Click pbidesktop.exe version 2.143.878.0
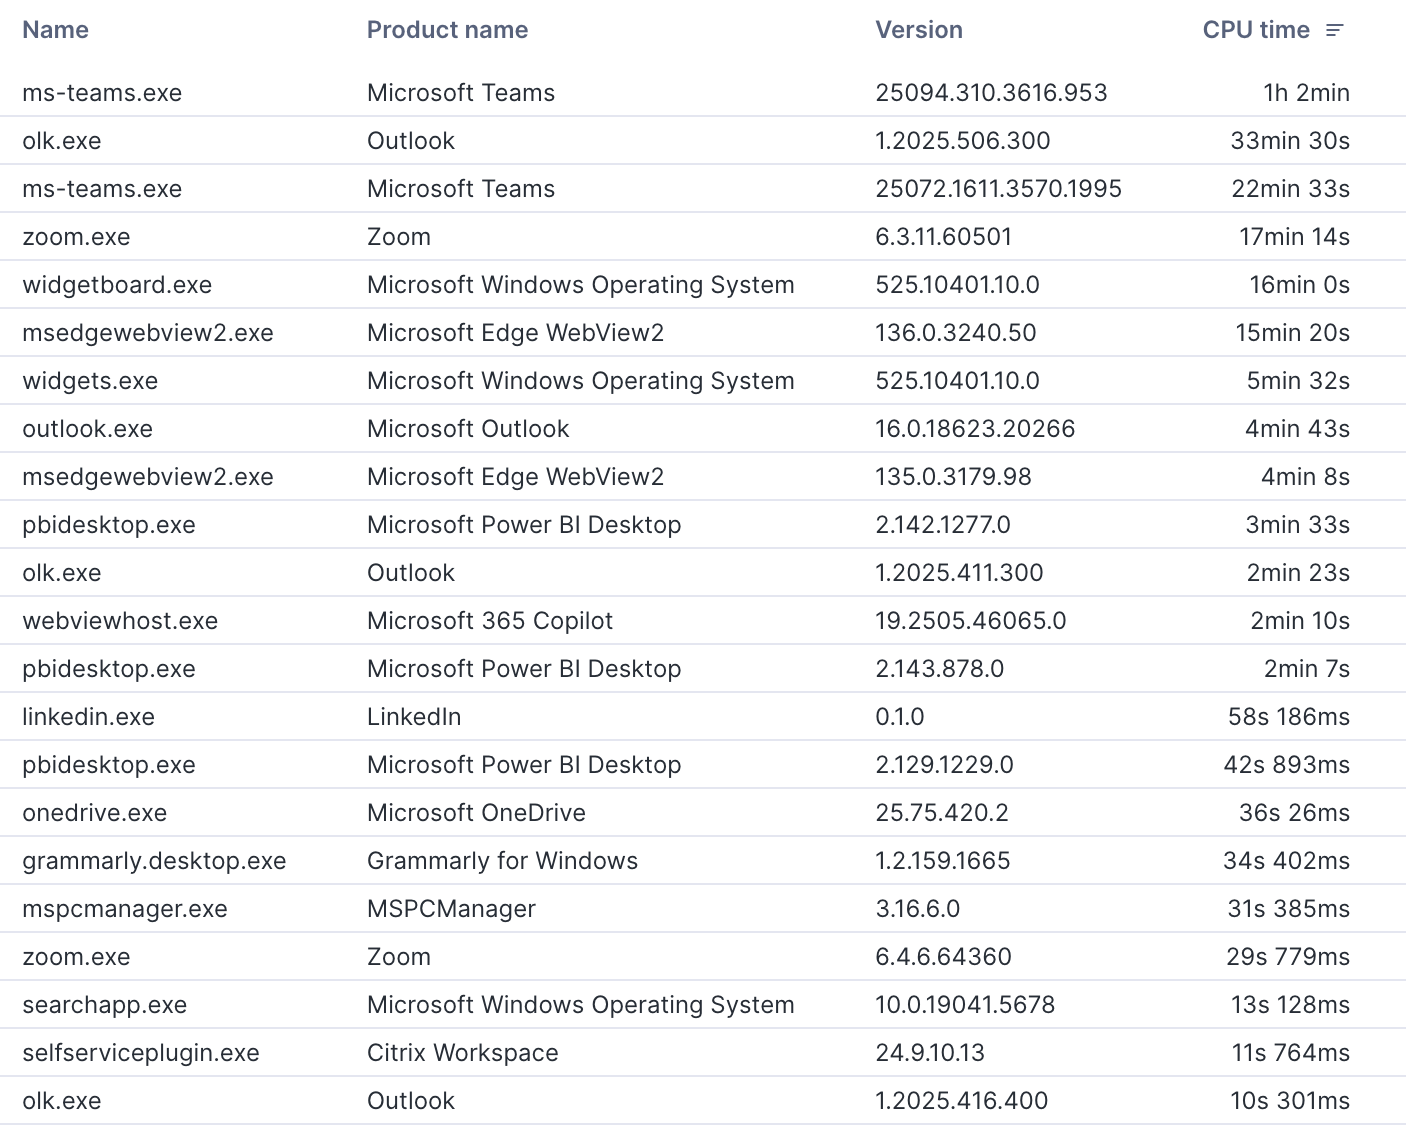The height and width of the screenshot is (1126, 1406). (939, 669)
